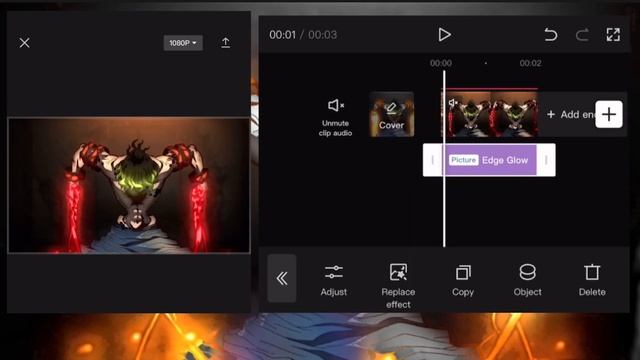
Task: Select the video clip on the timeline
Action: (489, 114)
